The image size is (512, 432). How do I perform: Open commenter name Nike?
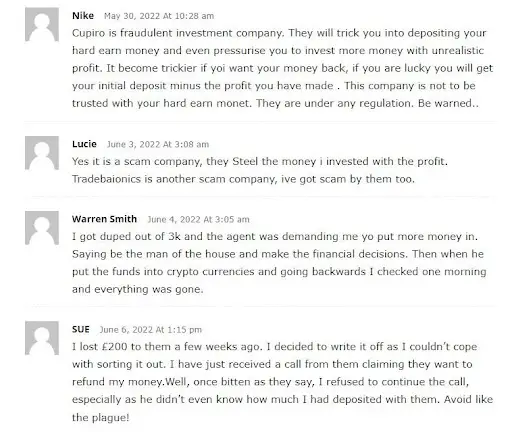[x=83, y=16]
